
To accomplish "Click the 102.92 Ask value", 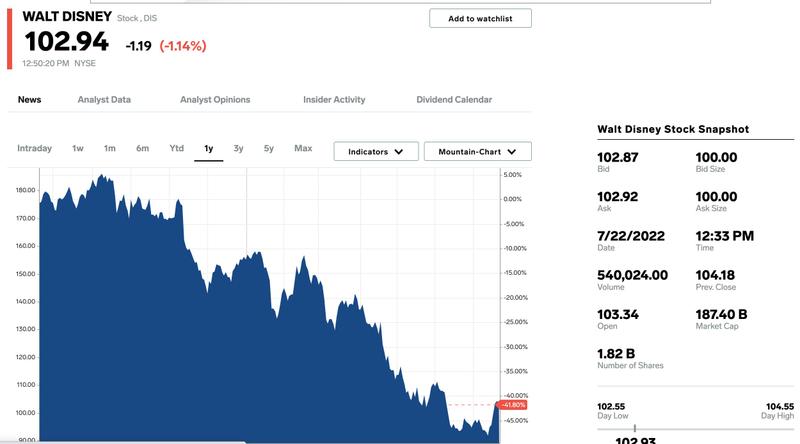I will click(x=617, y=196).
